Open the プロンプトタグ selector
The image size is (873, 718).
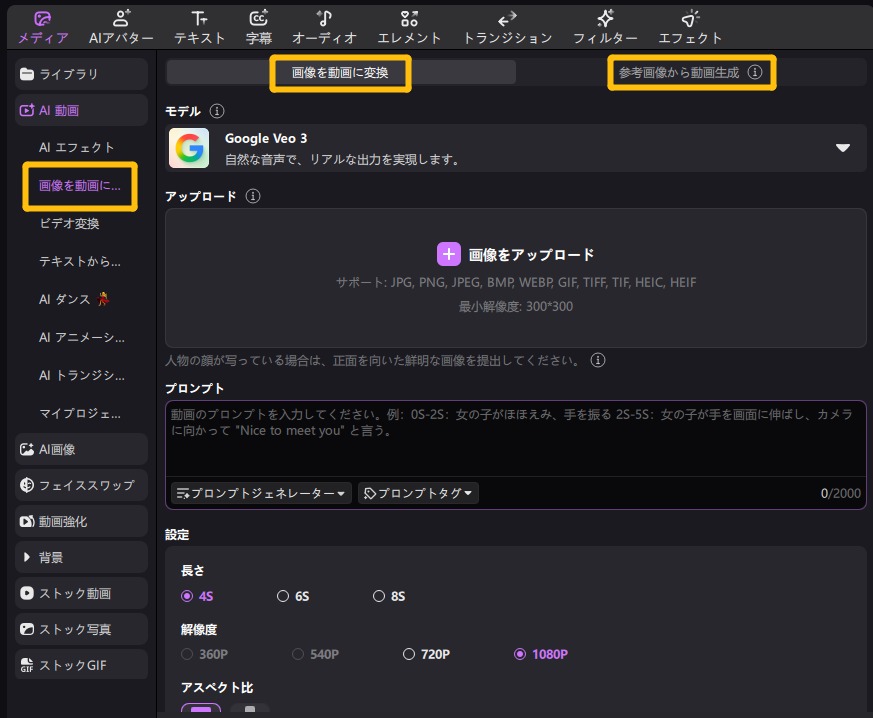(x=418, y=493)
